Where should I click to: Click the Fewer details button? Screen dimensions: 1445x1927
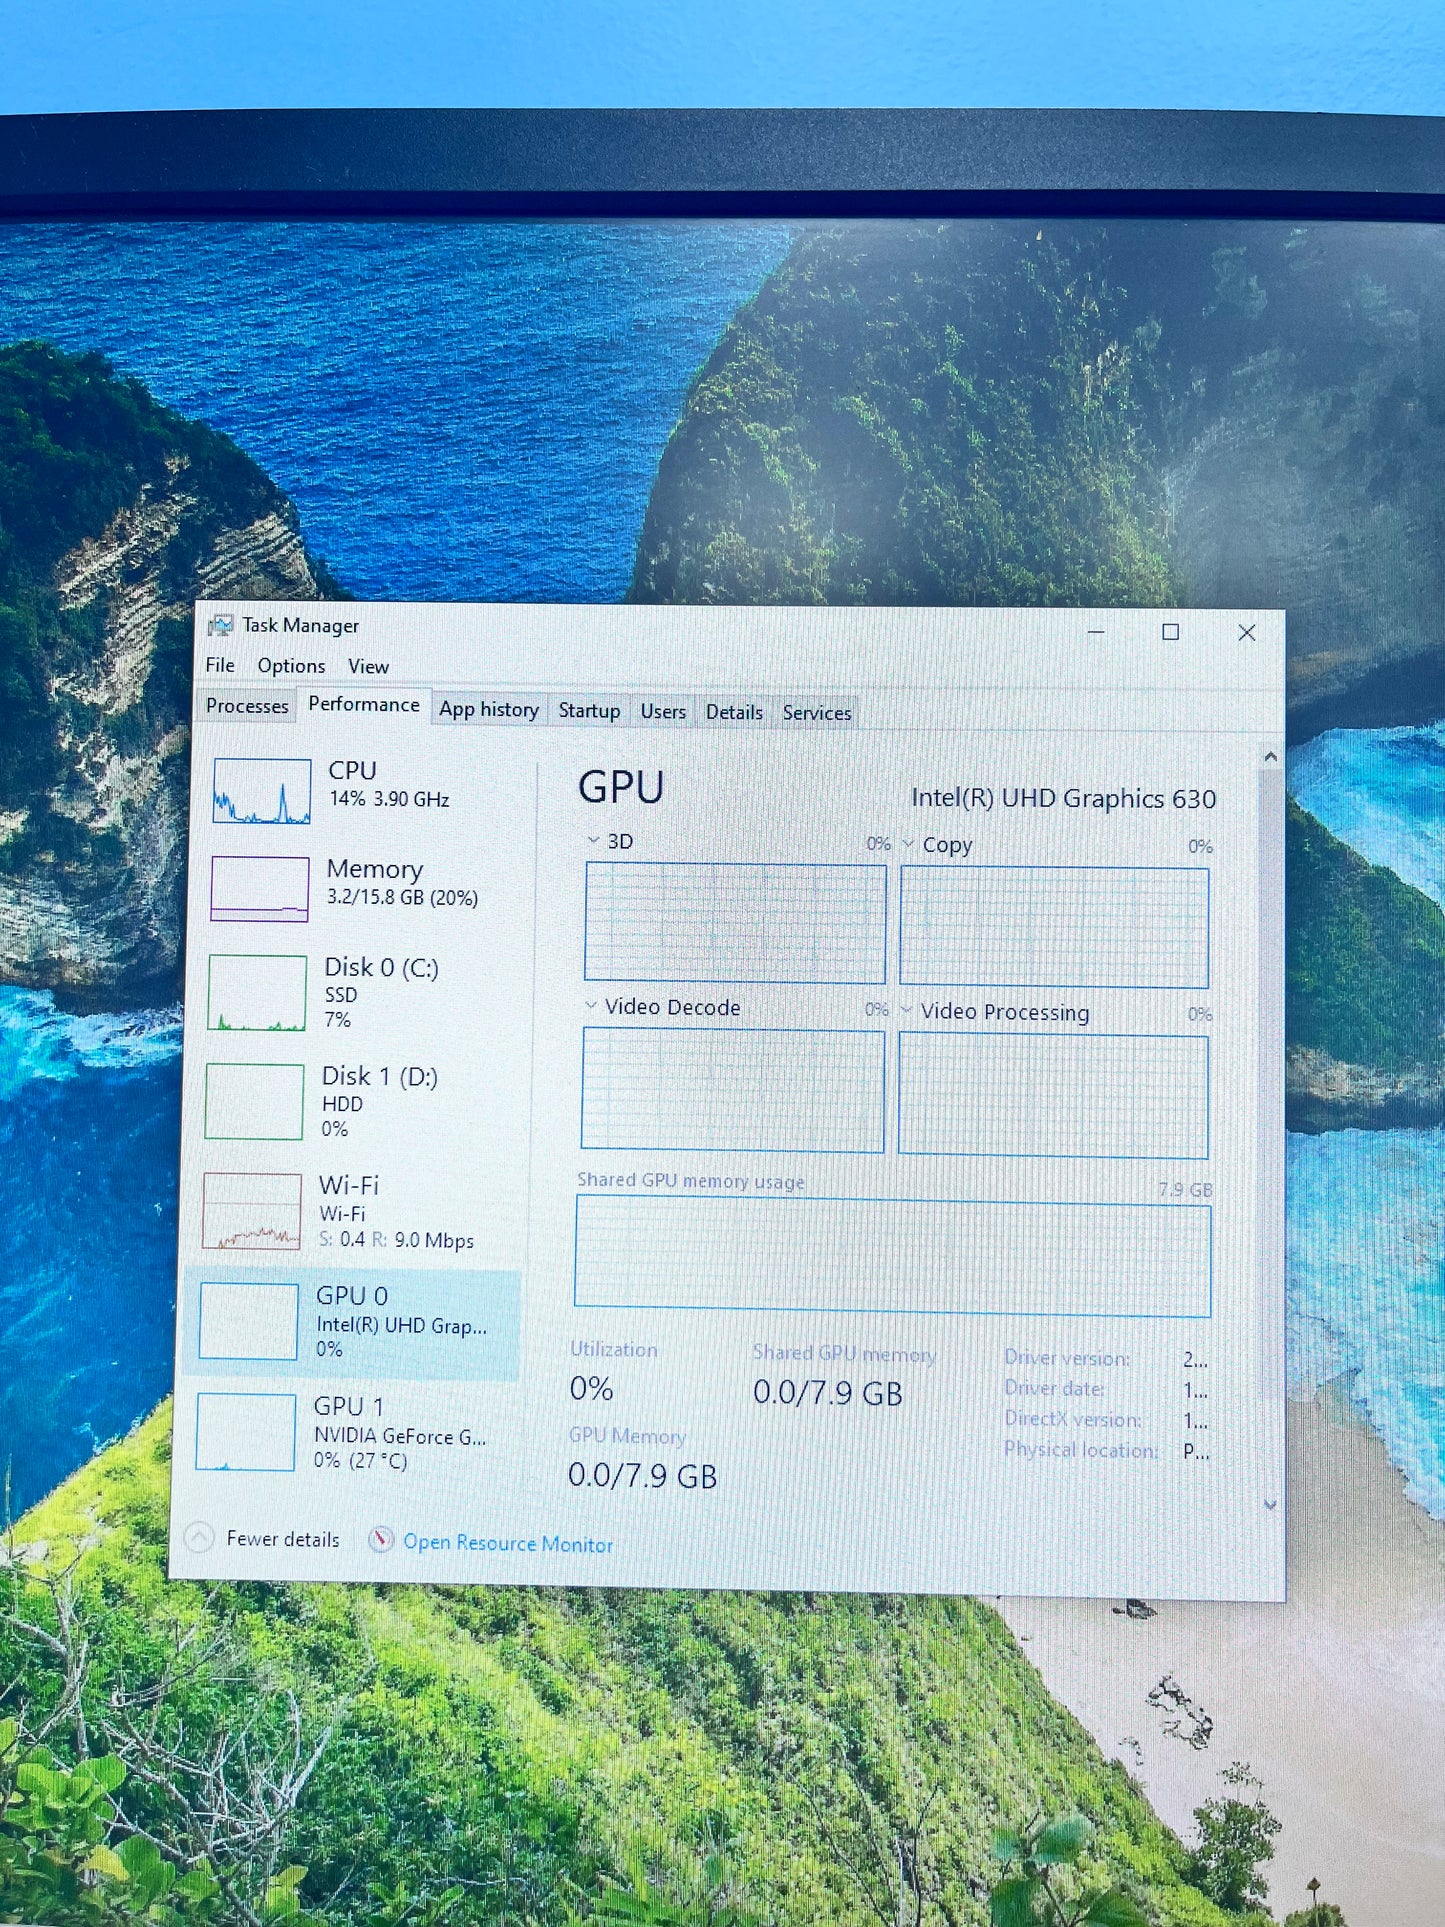[264, 1538]
